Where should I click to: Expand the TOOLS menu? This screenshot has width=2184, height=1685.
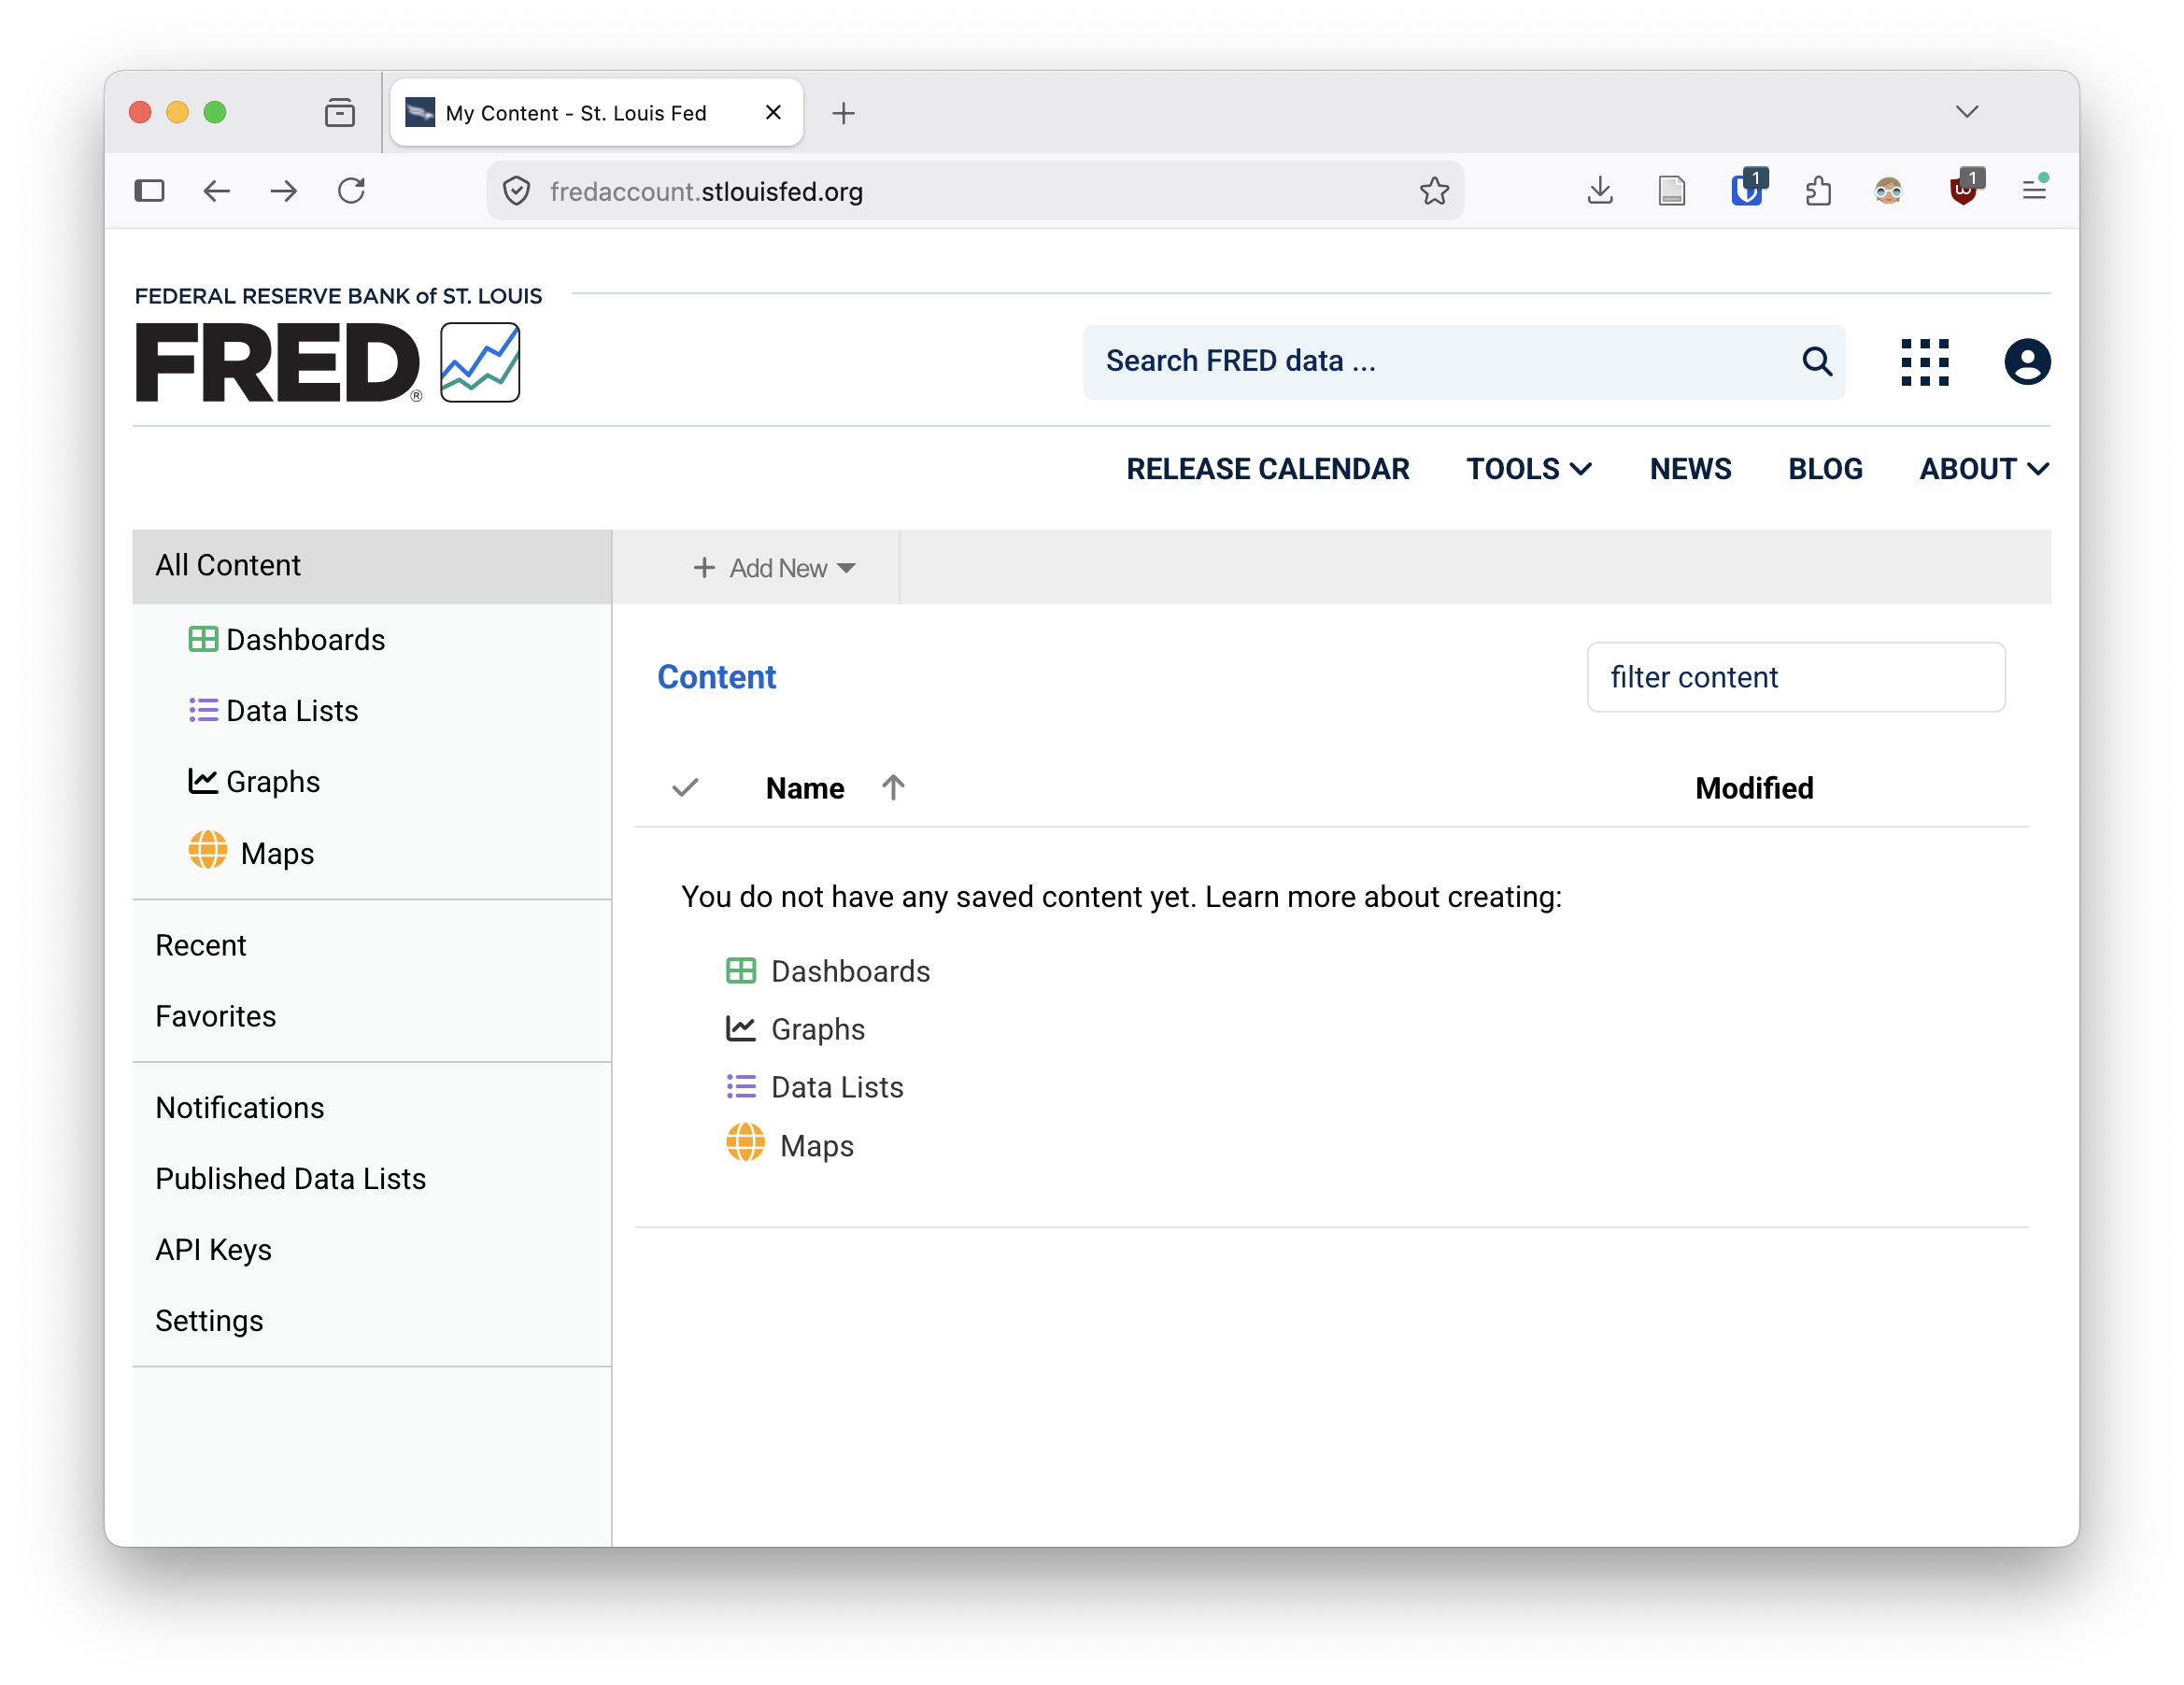point(1529,469)
